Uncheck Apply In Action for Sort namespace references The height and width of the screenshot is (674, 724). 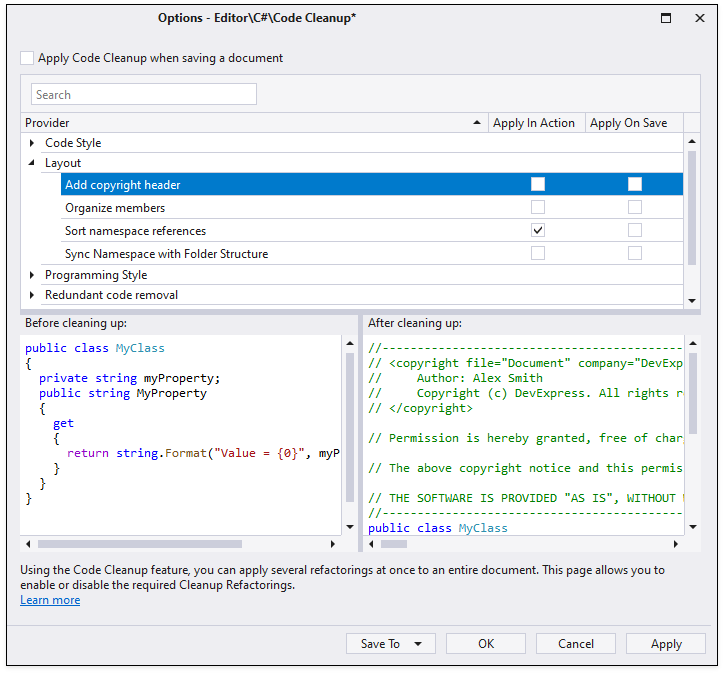tap(537, 230)
